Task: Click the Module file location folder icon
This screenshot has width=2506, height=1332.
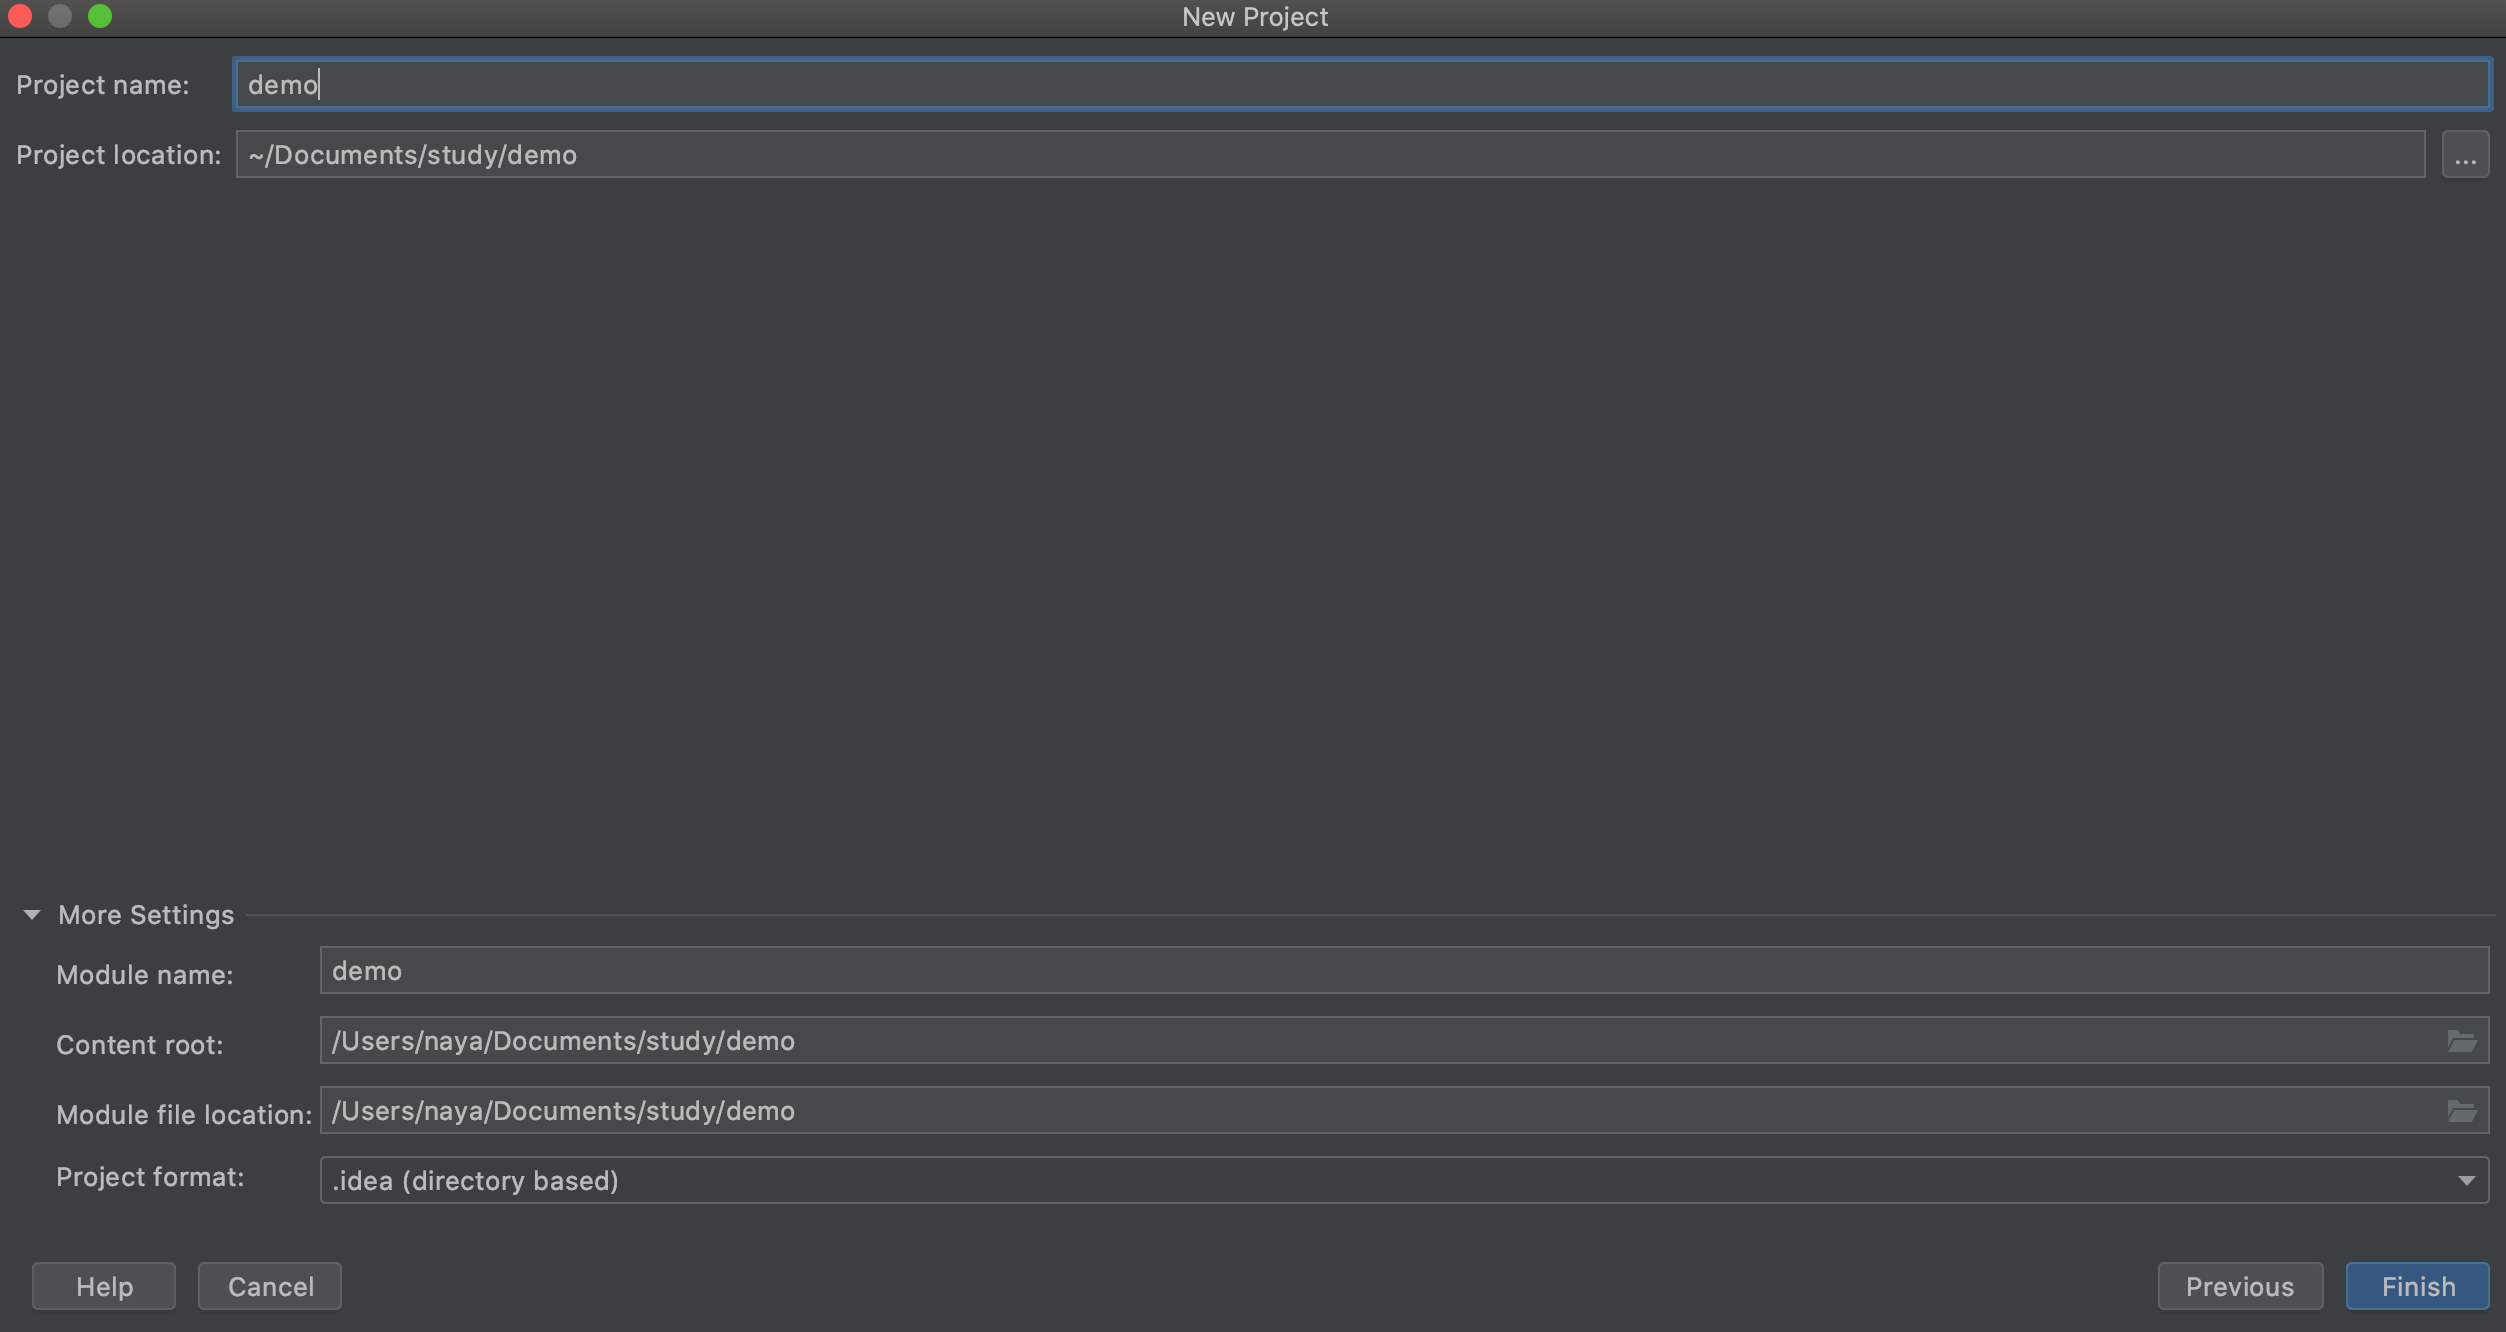Action: (x=2461, y=1111)
